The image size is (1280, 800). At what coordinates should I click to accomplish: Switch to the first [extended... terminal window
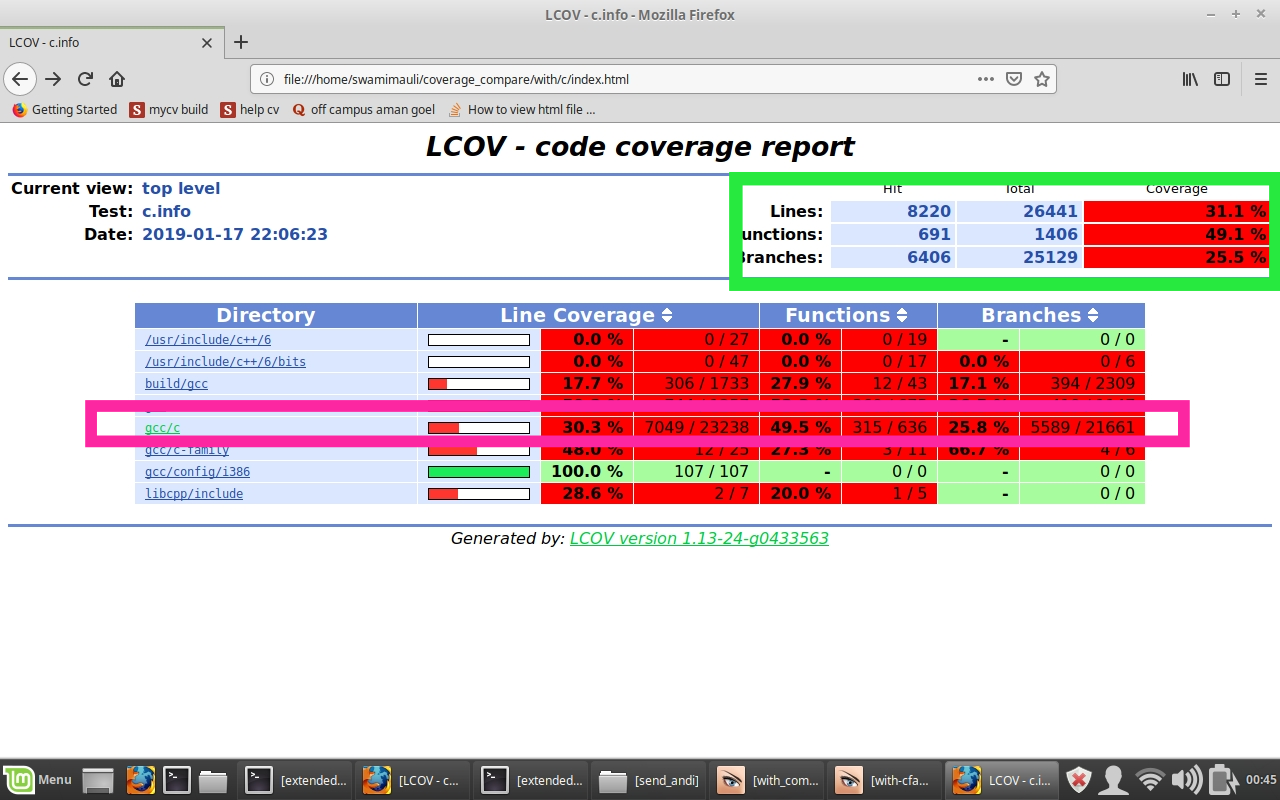pos(295,780)
